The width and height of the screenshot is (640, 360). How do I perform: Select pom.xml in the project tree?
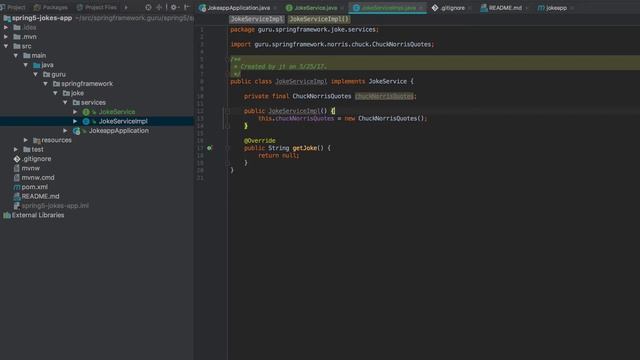click(x=35, y=187)
